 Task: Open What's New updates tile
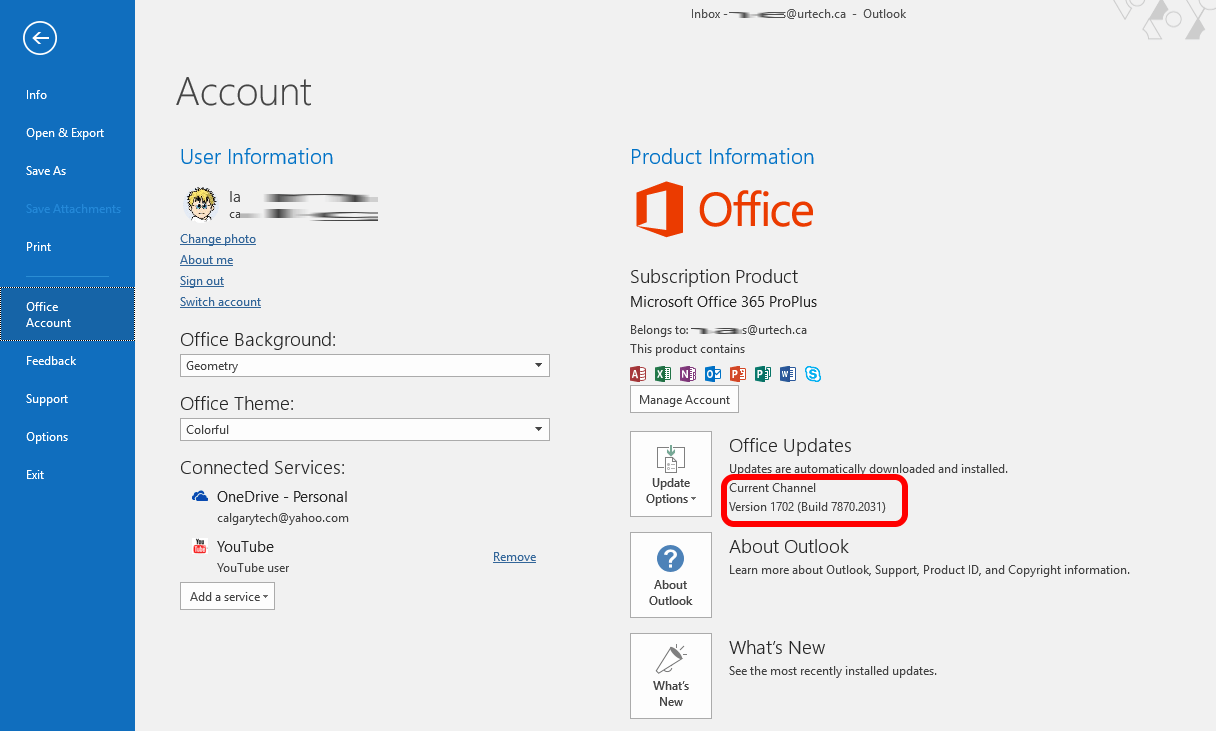point(670,676)
